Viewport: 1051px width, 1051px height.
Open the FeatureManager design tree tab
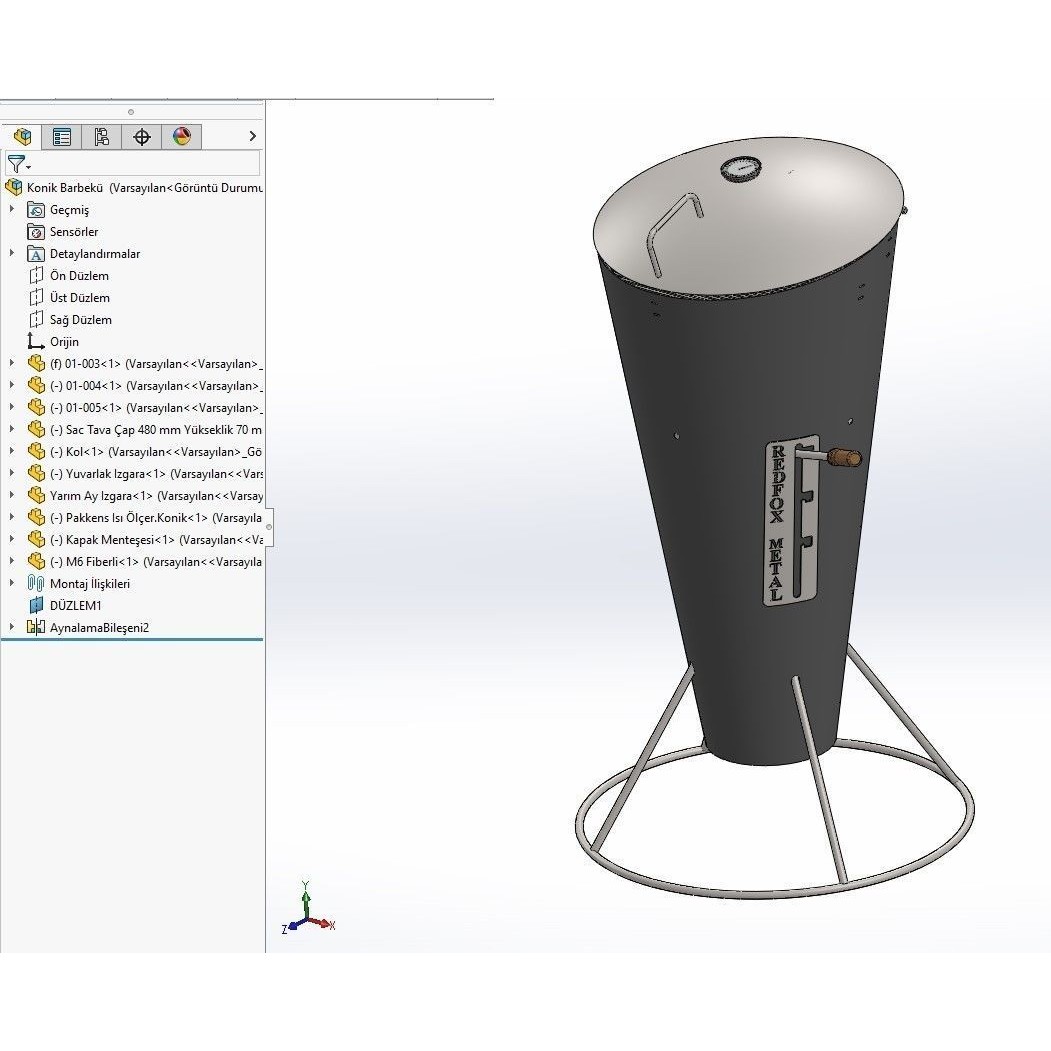coord(22,137)
